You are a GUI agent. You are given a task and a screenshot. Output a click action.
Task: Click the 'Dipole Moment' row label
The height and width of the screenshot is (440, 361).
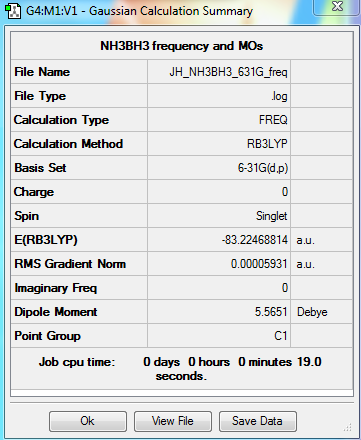(56, 312)
